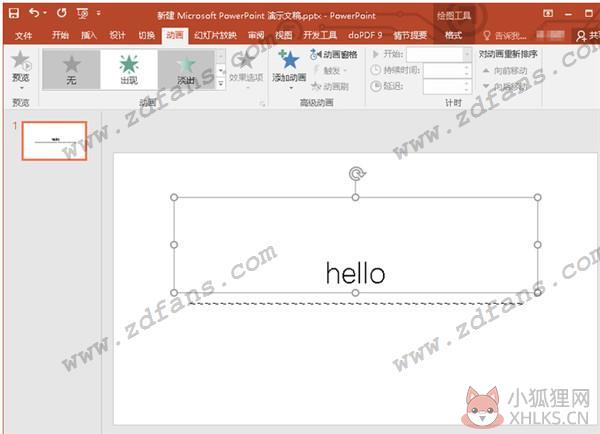Expand the 预览 (Preview) dropdown arrow
The width and height of the screenshot is (600, 434).
click(x=21, y=88)
